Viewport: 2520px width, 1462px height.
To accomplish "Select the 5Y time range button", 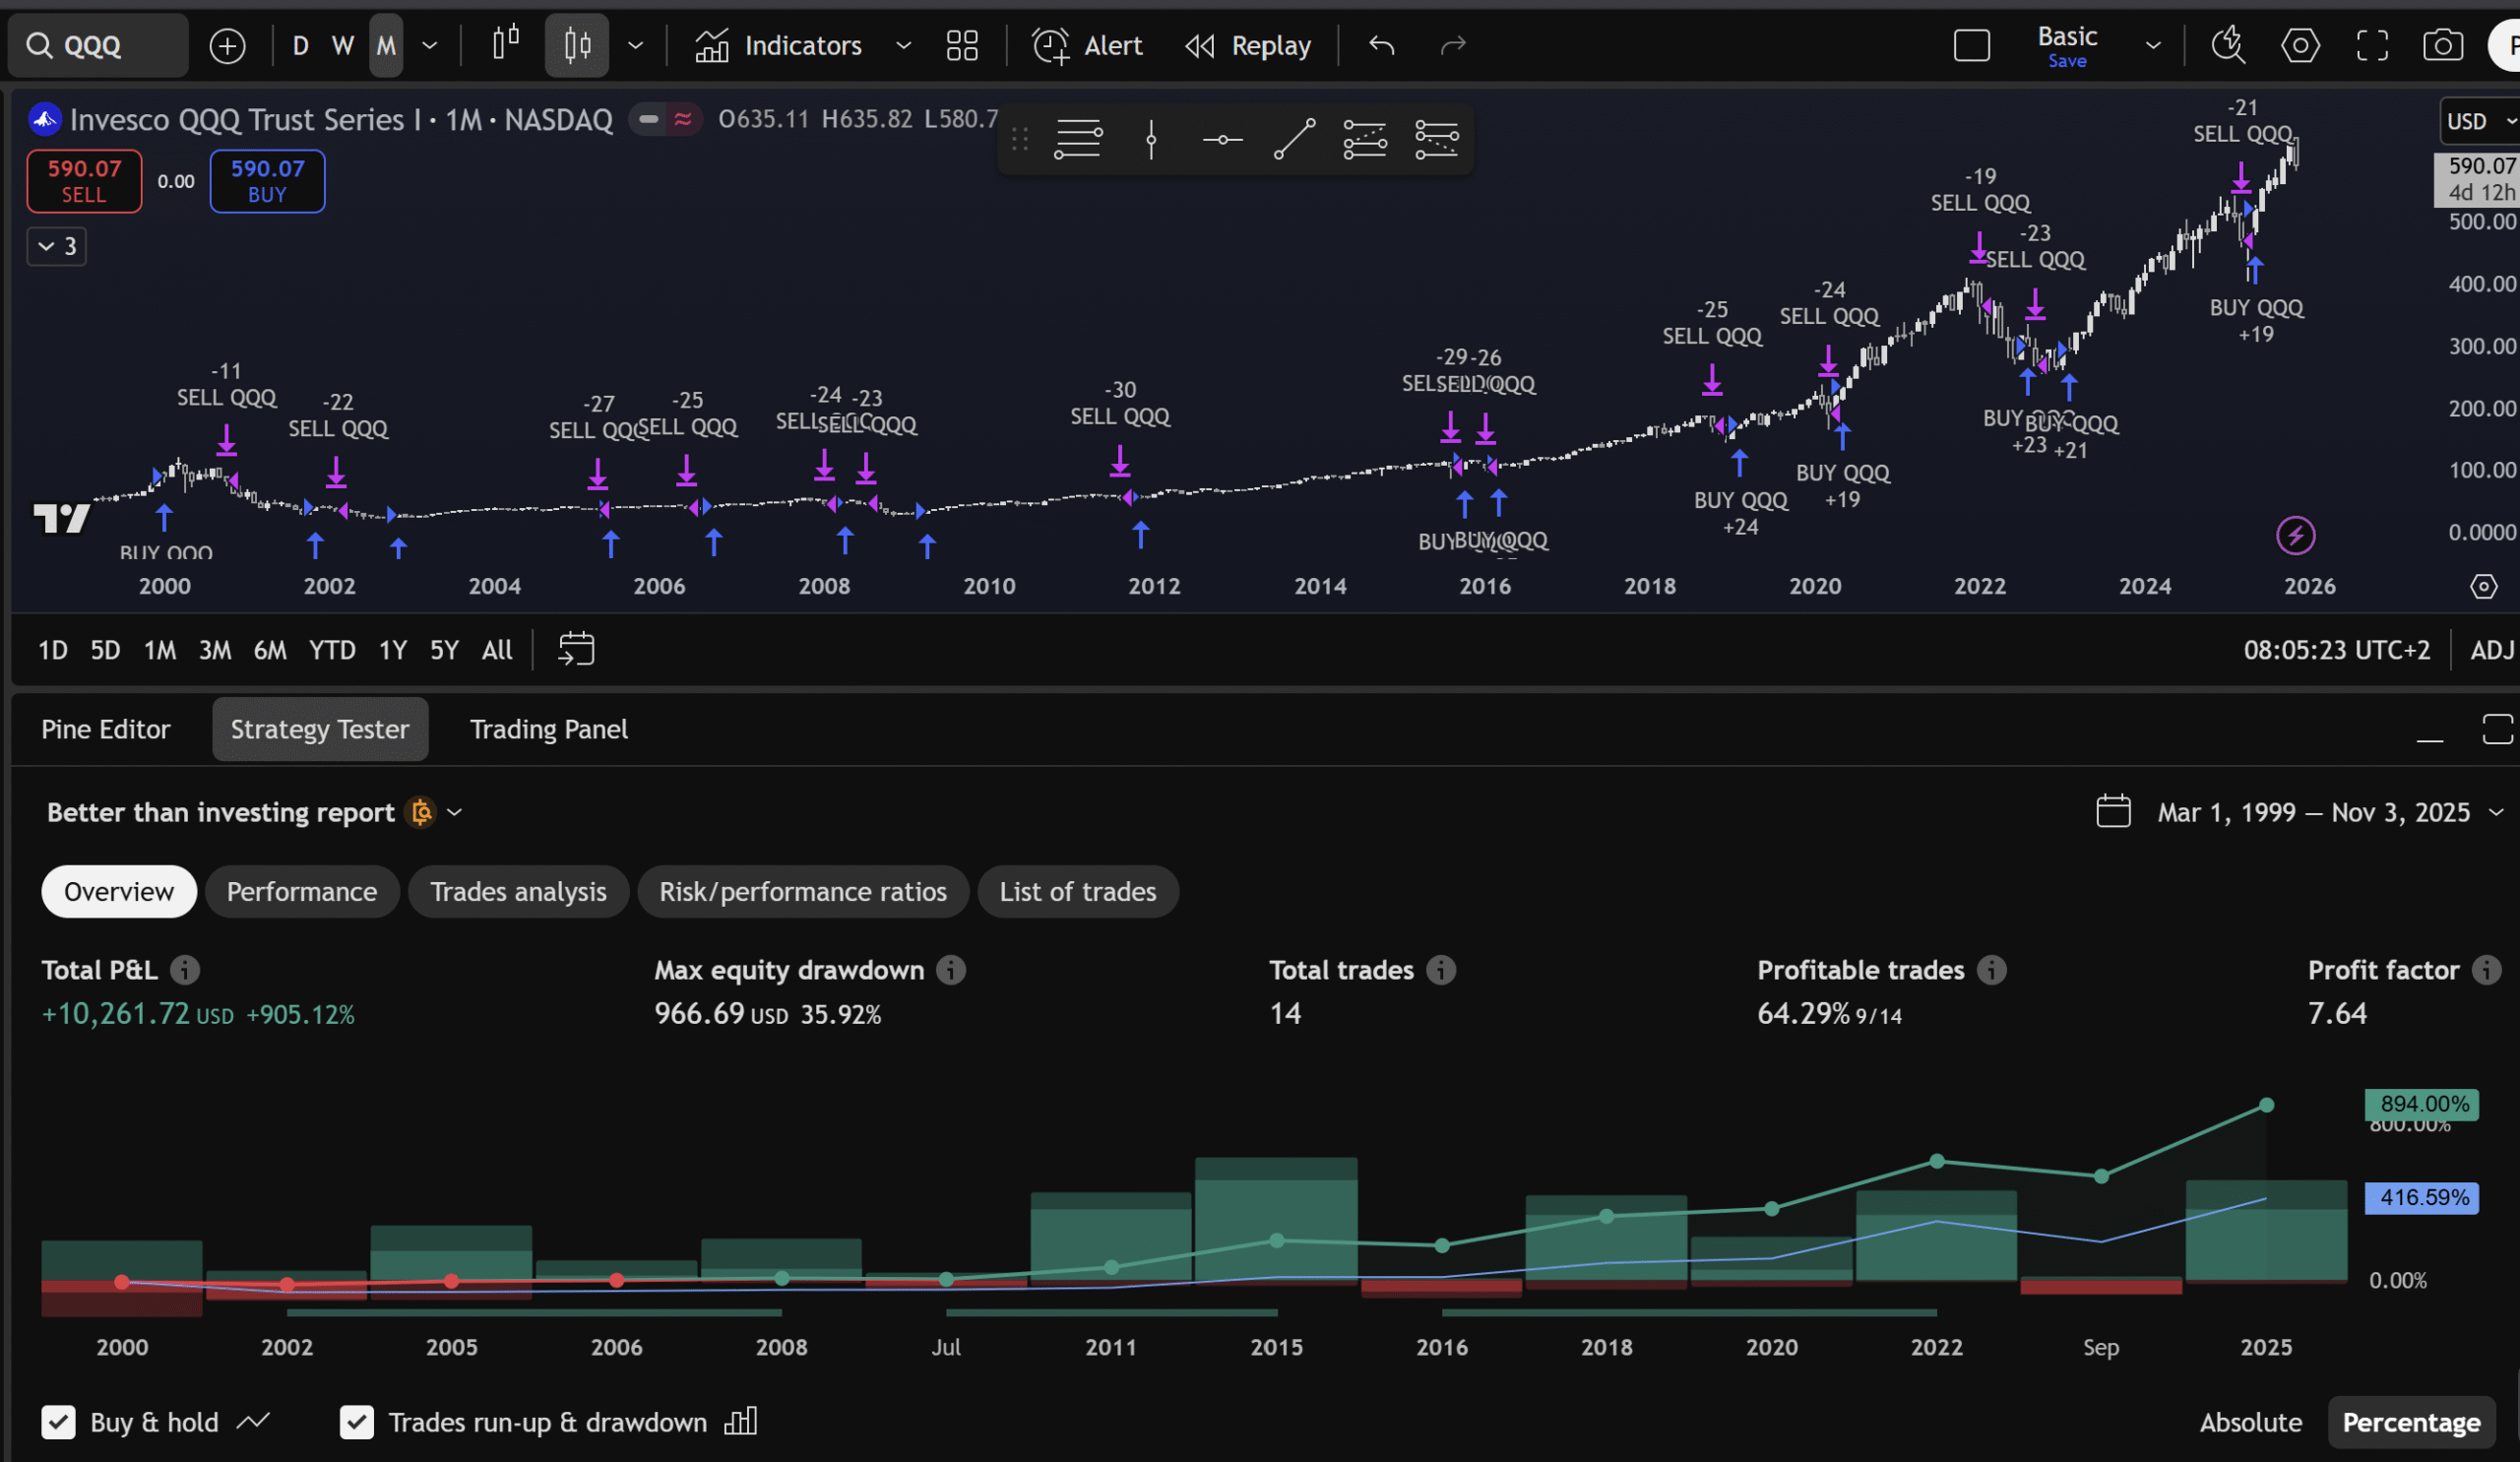I will (x=444, y=650).
